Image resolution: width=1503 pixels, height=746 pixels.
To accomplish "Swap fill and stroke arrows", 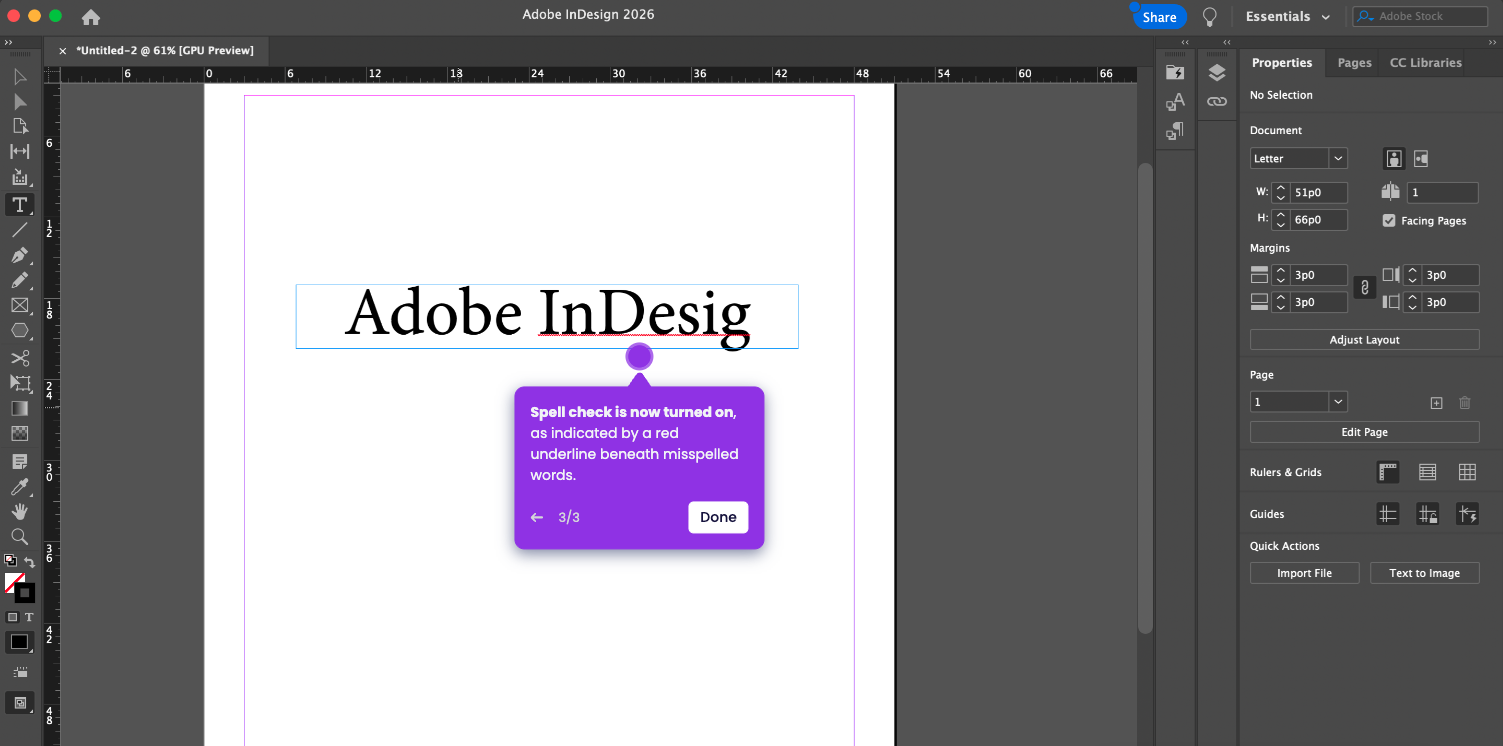I will pyautogui.click(x=30, y=563).
